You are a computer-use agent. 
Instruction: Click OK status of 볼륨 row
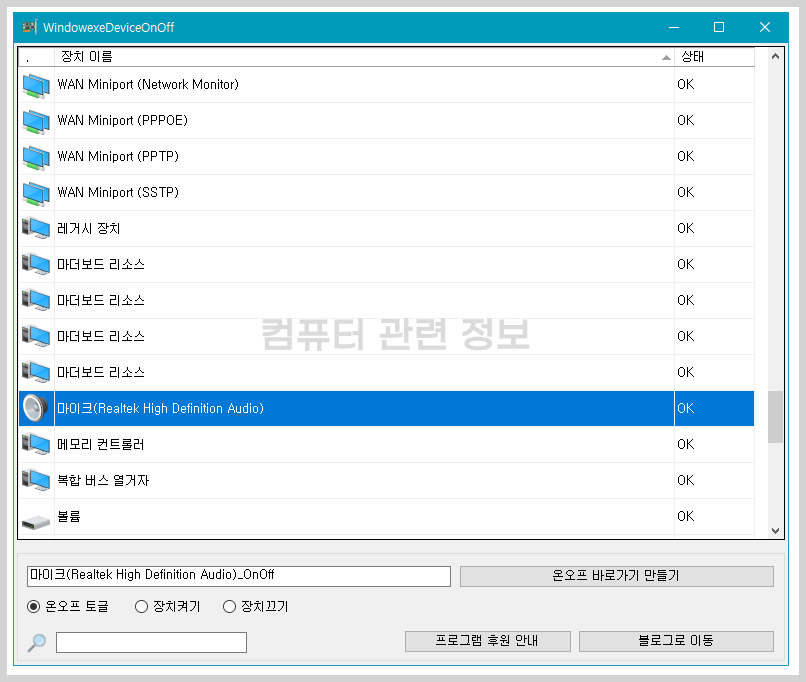pos(685,517)
